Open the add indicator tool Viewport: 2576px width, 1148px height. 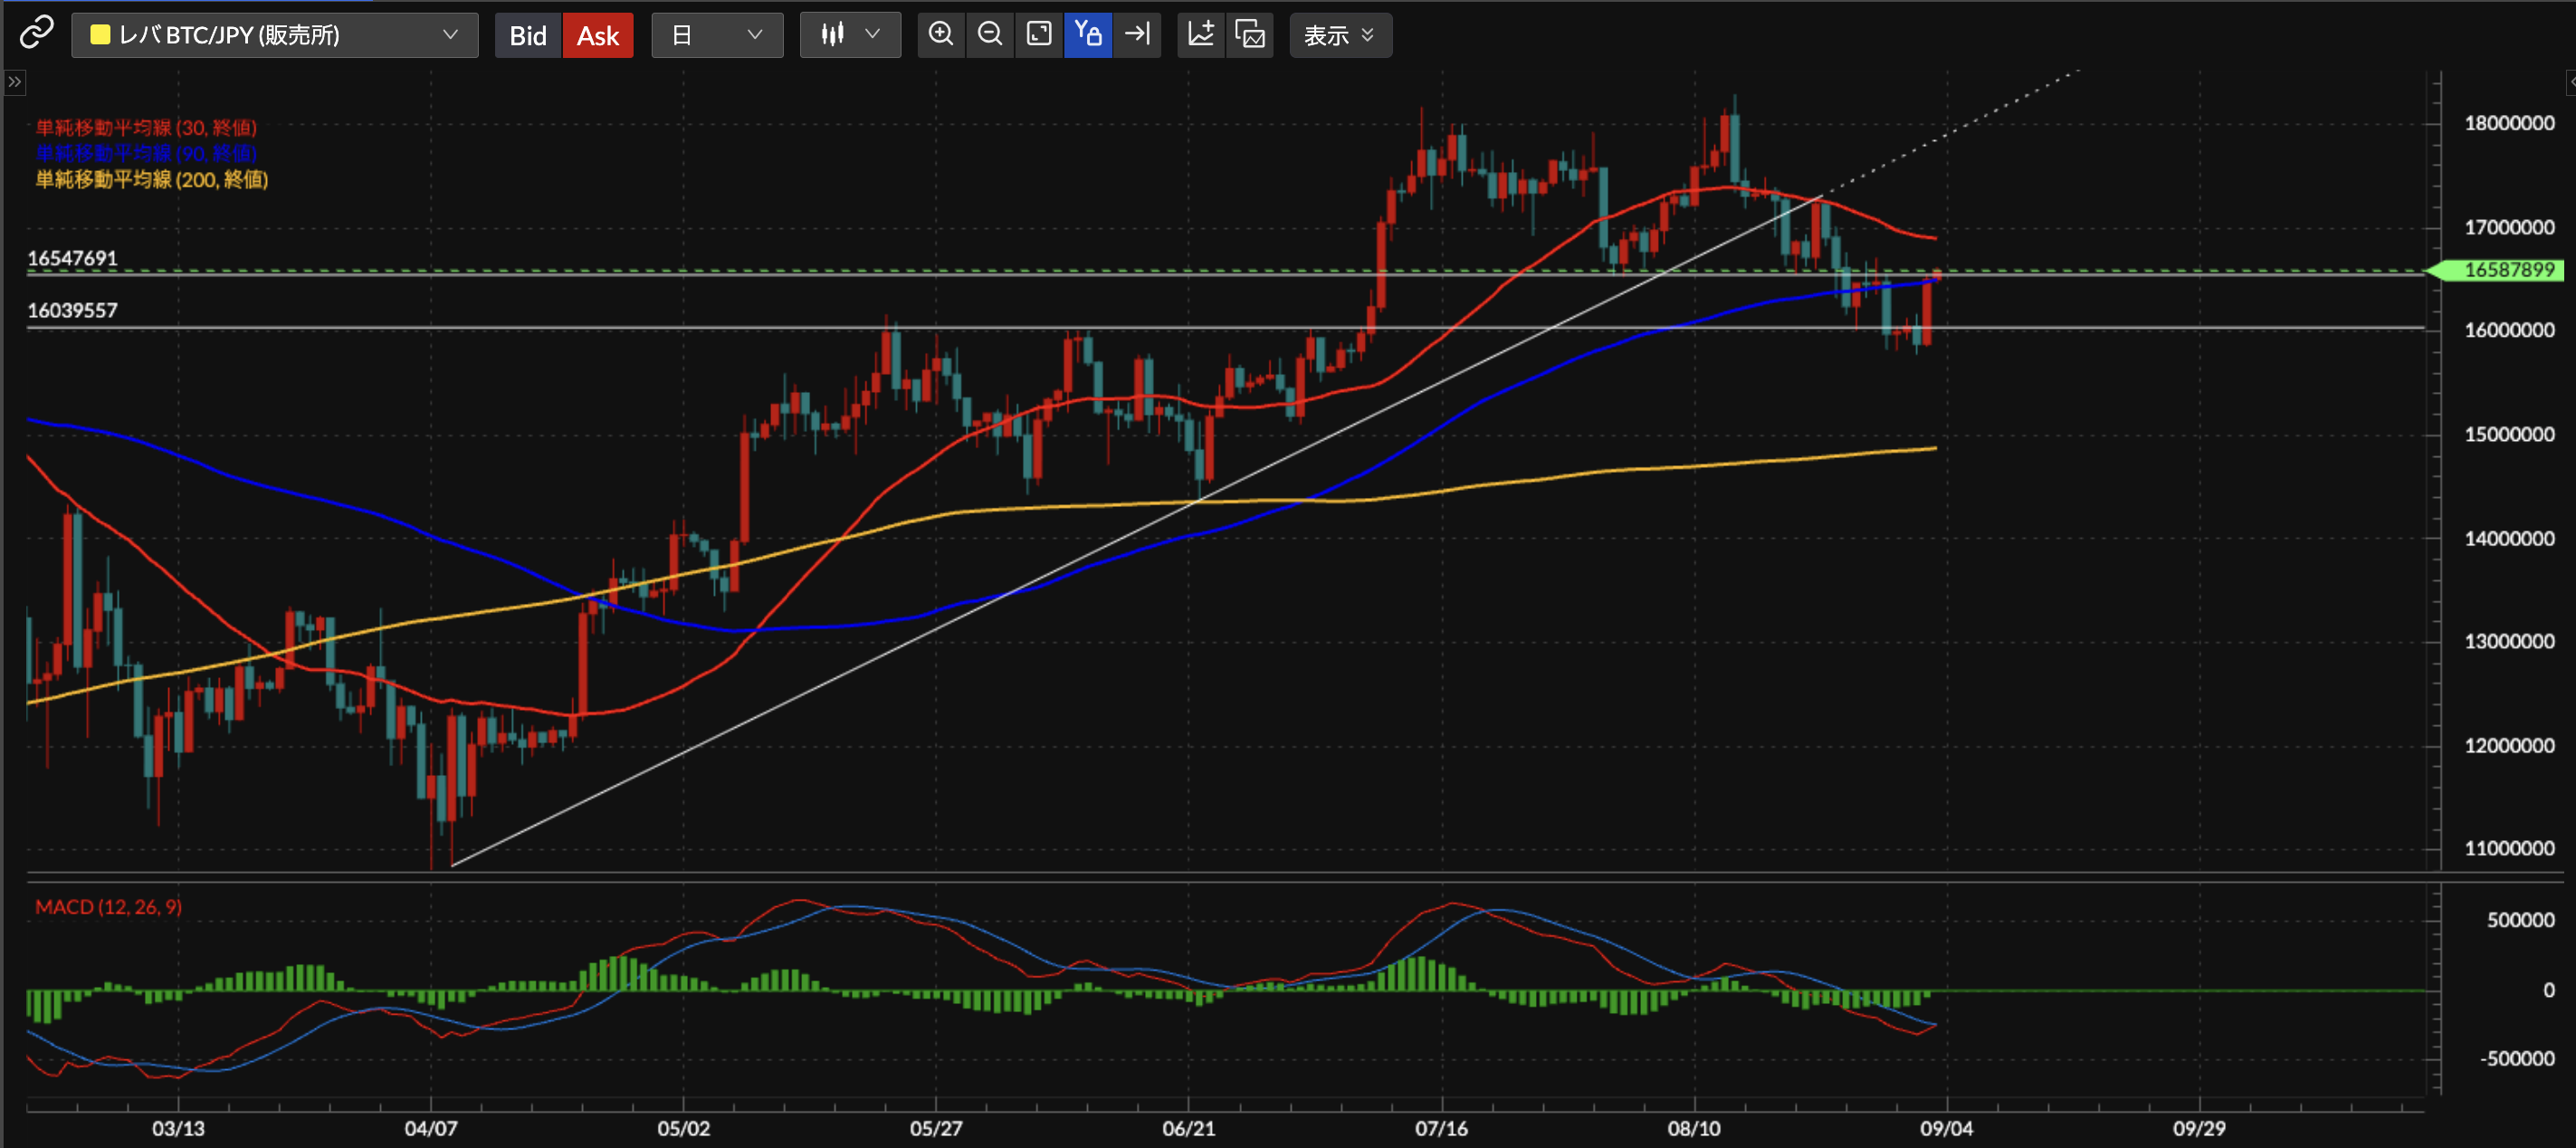pos(1200,35)
